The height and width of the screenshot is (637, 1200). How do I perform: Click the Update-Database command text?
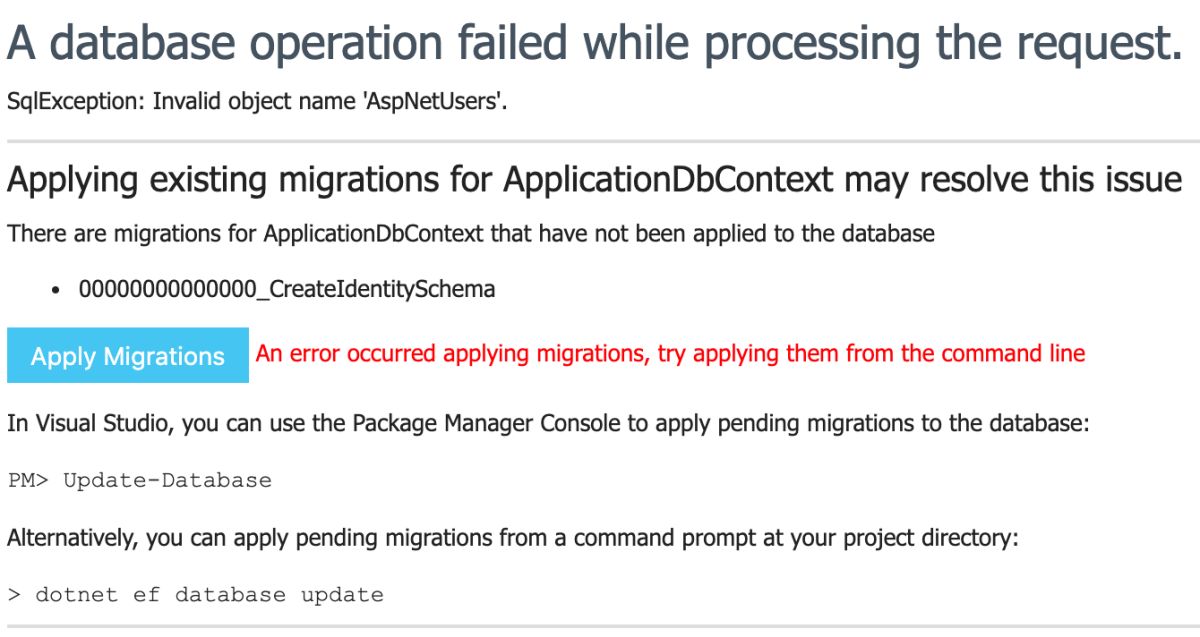(167, 480)
